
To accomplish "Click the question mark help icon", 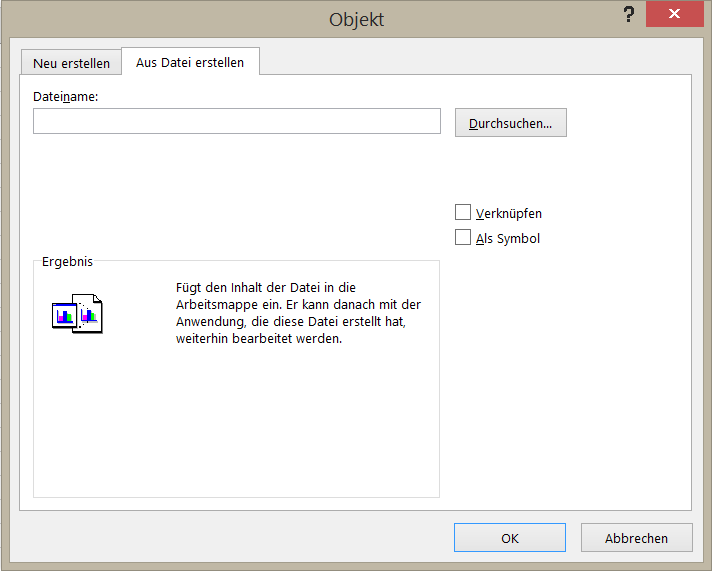I will (x=629, y=15).
